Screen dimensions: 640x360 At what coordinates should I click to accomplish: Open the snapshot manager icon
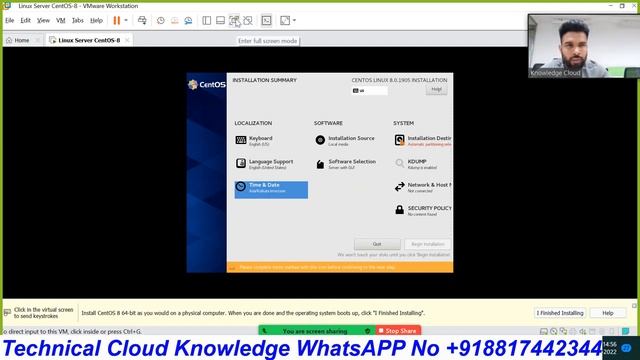(188, 20)
